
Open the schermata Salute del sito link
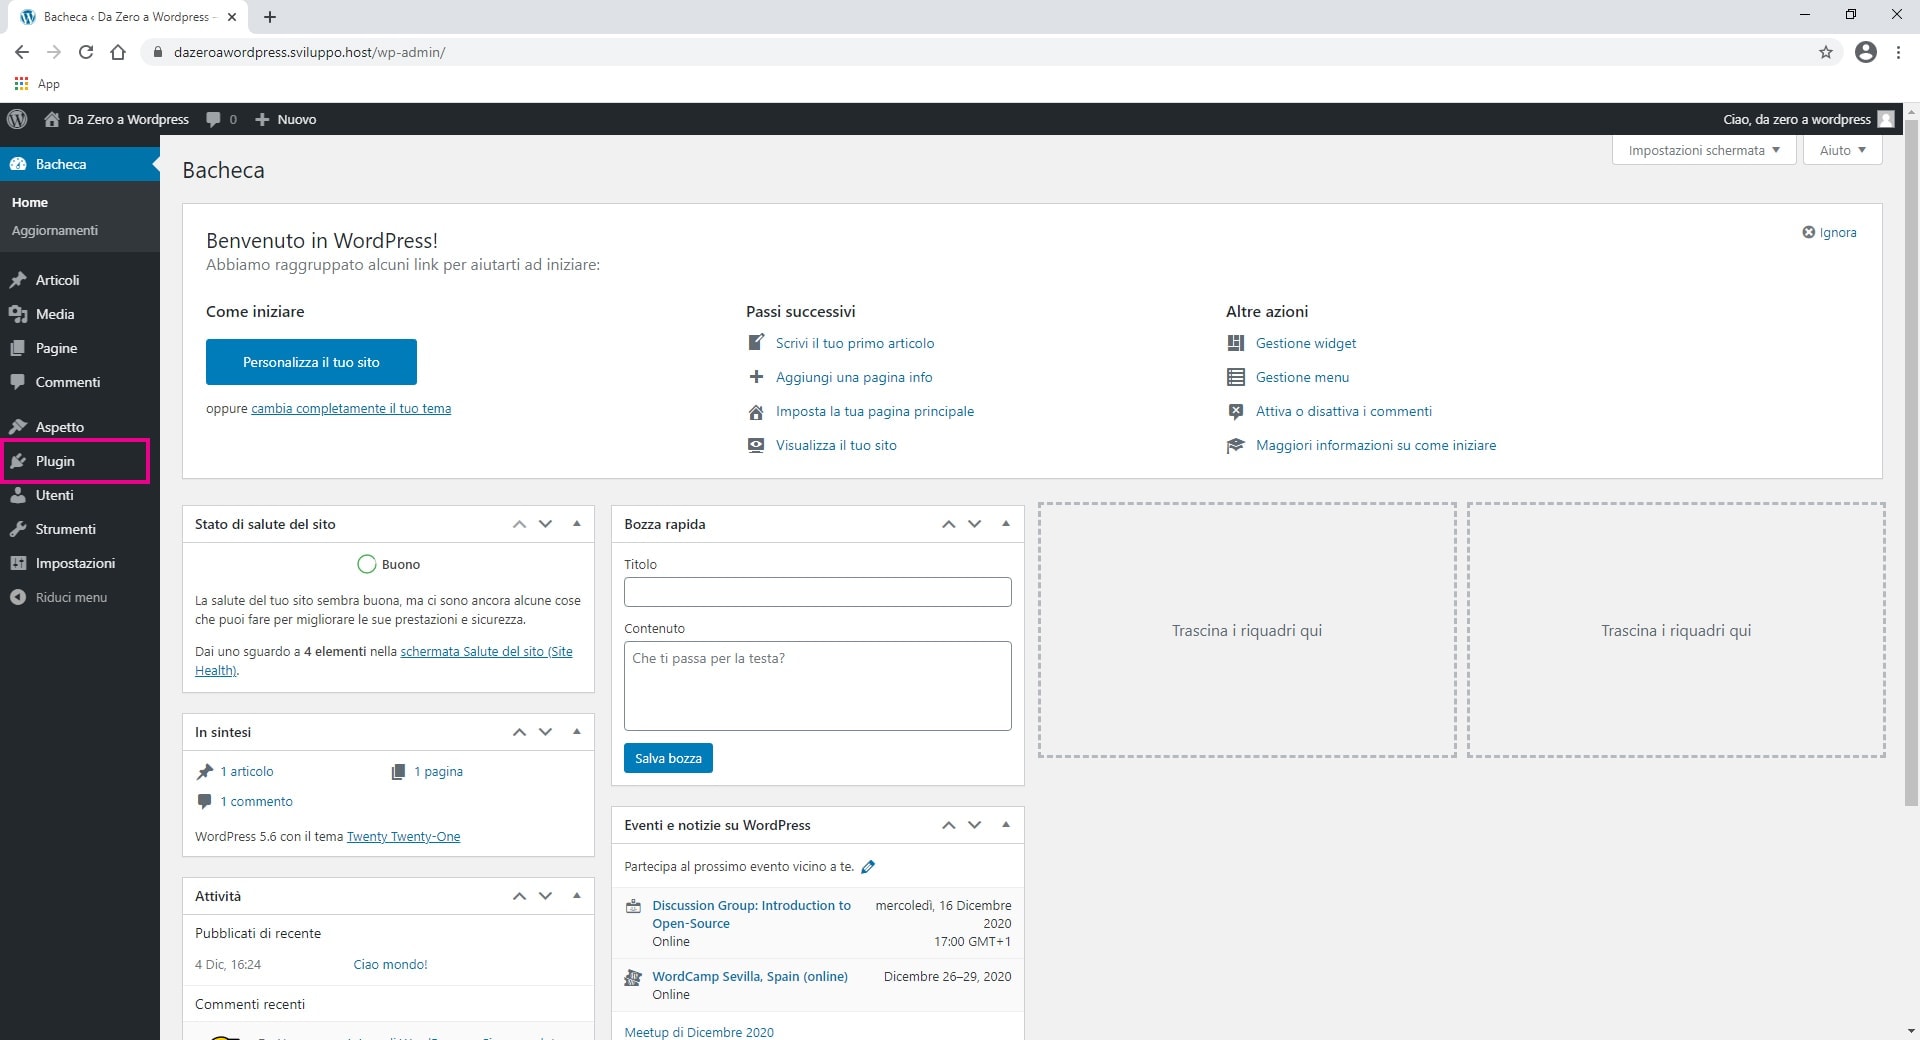(384, 661)
